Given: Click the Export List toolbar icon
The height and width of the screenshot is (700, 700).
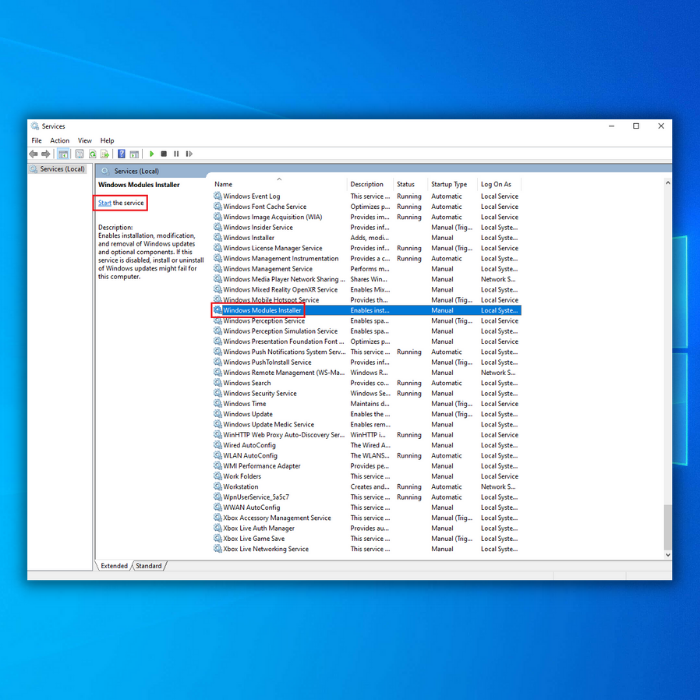Looking at the screenshot, I should pos(105,154).
